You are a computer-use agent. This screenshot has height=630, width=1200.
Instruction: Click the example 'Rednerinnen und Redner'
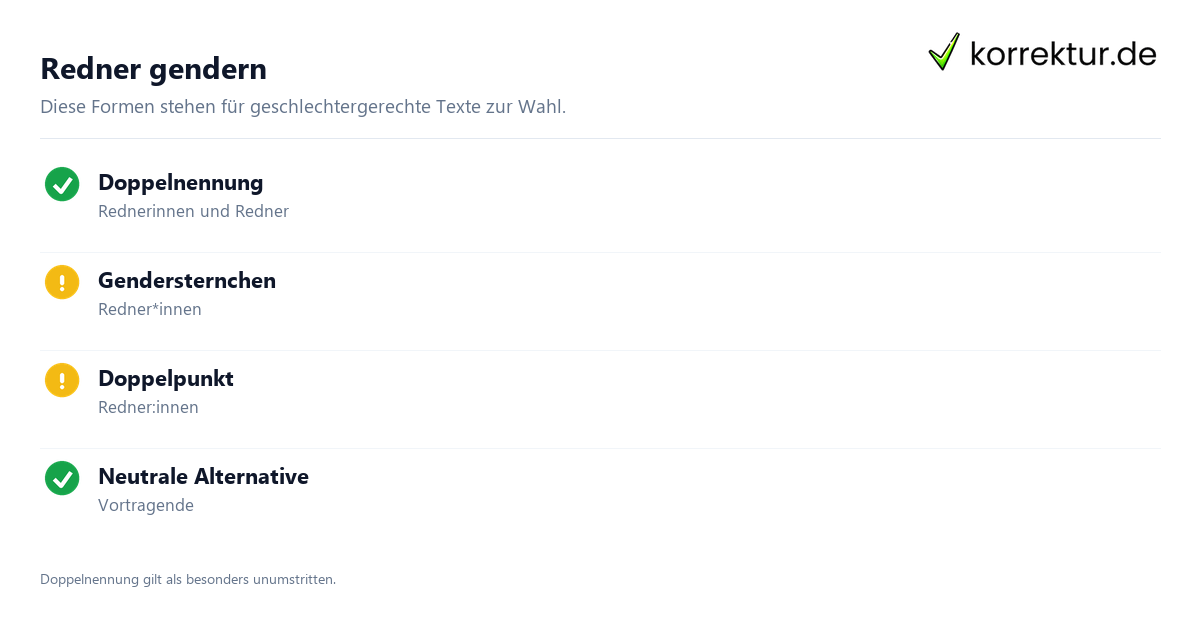click(x=193, y=211)
